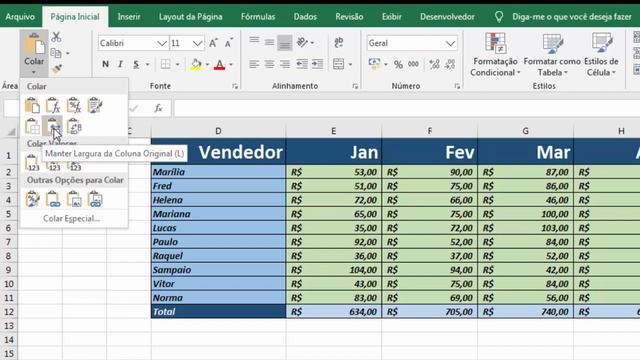Toggle Bold (N) formatting
This screenshot has width=640, height=360.
(105, 64)
